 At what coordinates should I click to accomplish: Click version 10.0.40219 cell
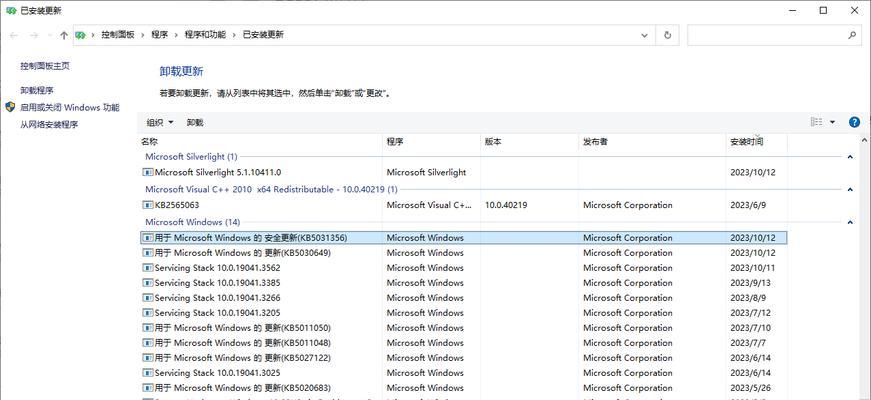506,206
